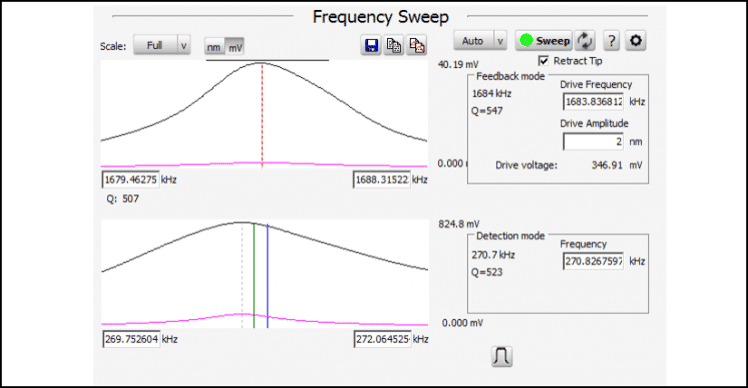Save the frequency sweep data
This screenshot has width=748, height=388.
point(371,46)
